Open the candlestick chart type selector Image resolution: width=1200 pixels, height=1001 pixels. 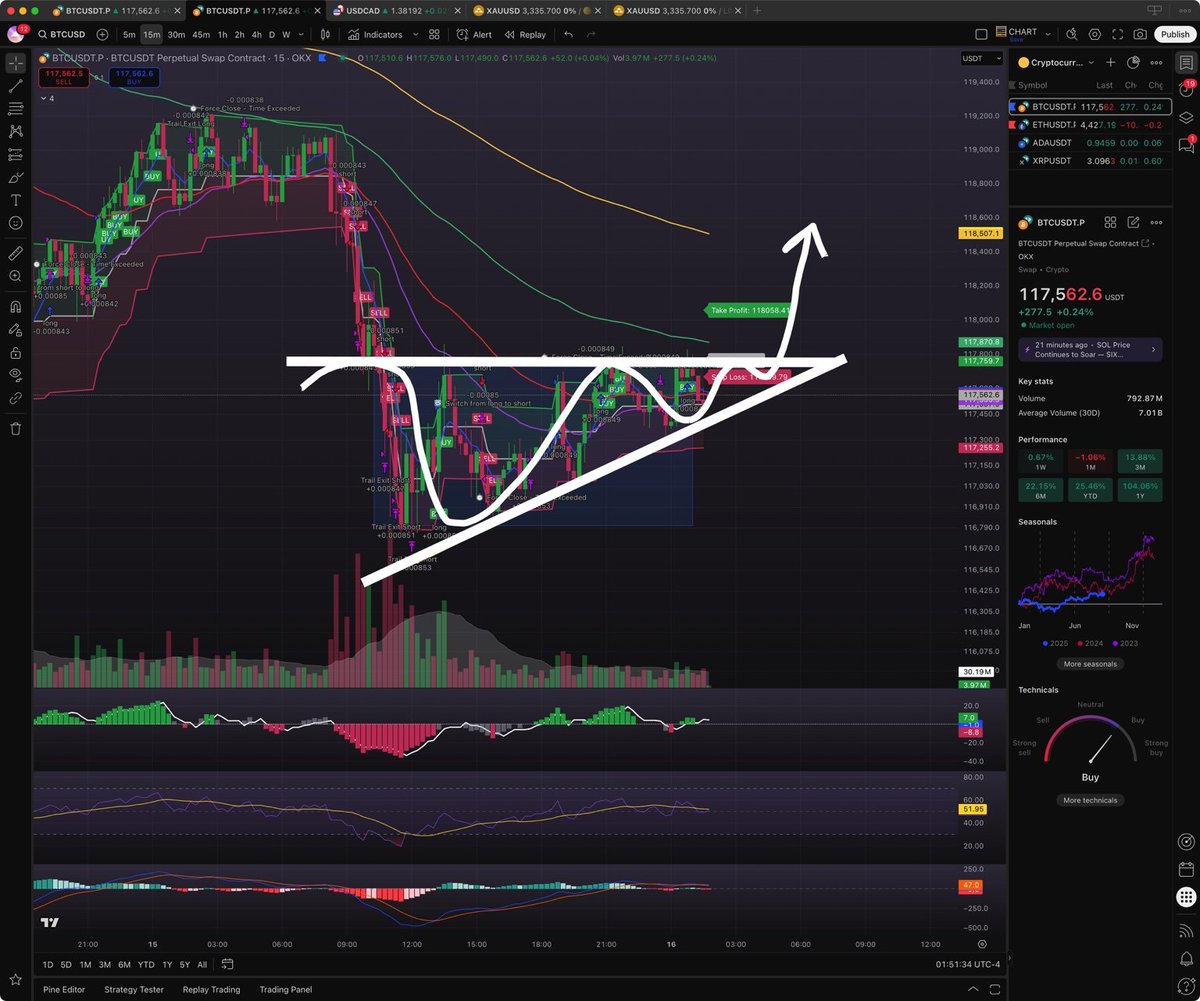(x=325, y=34)
